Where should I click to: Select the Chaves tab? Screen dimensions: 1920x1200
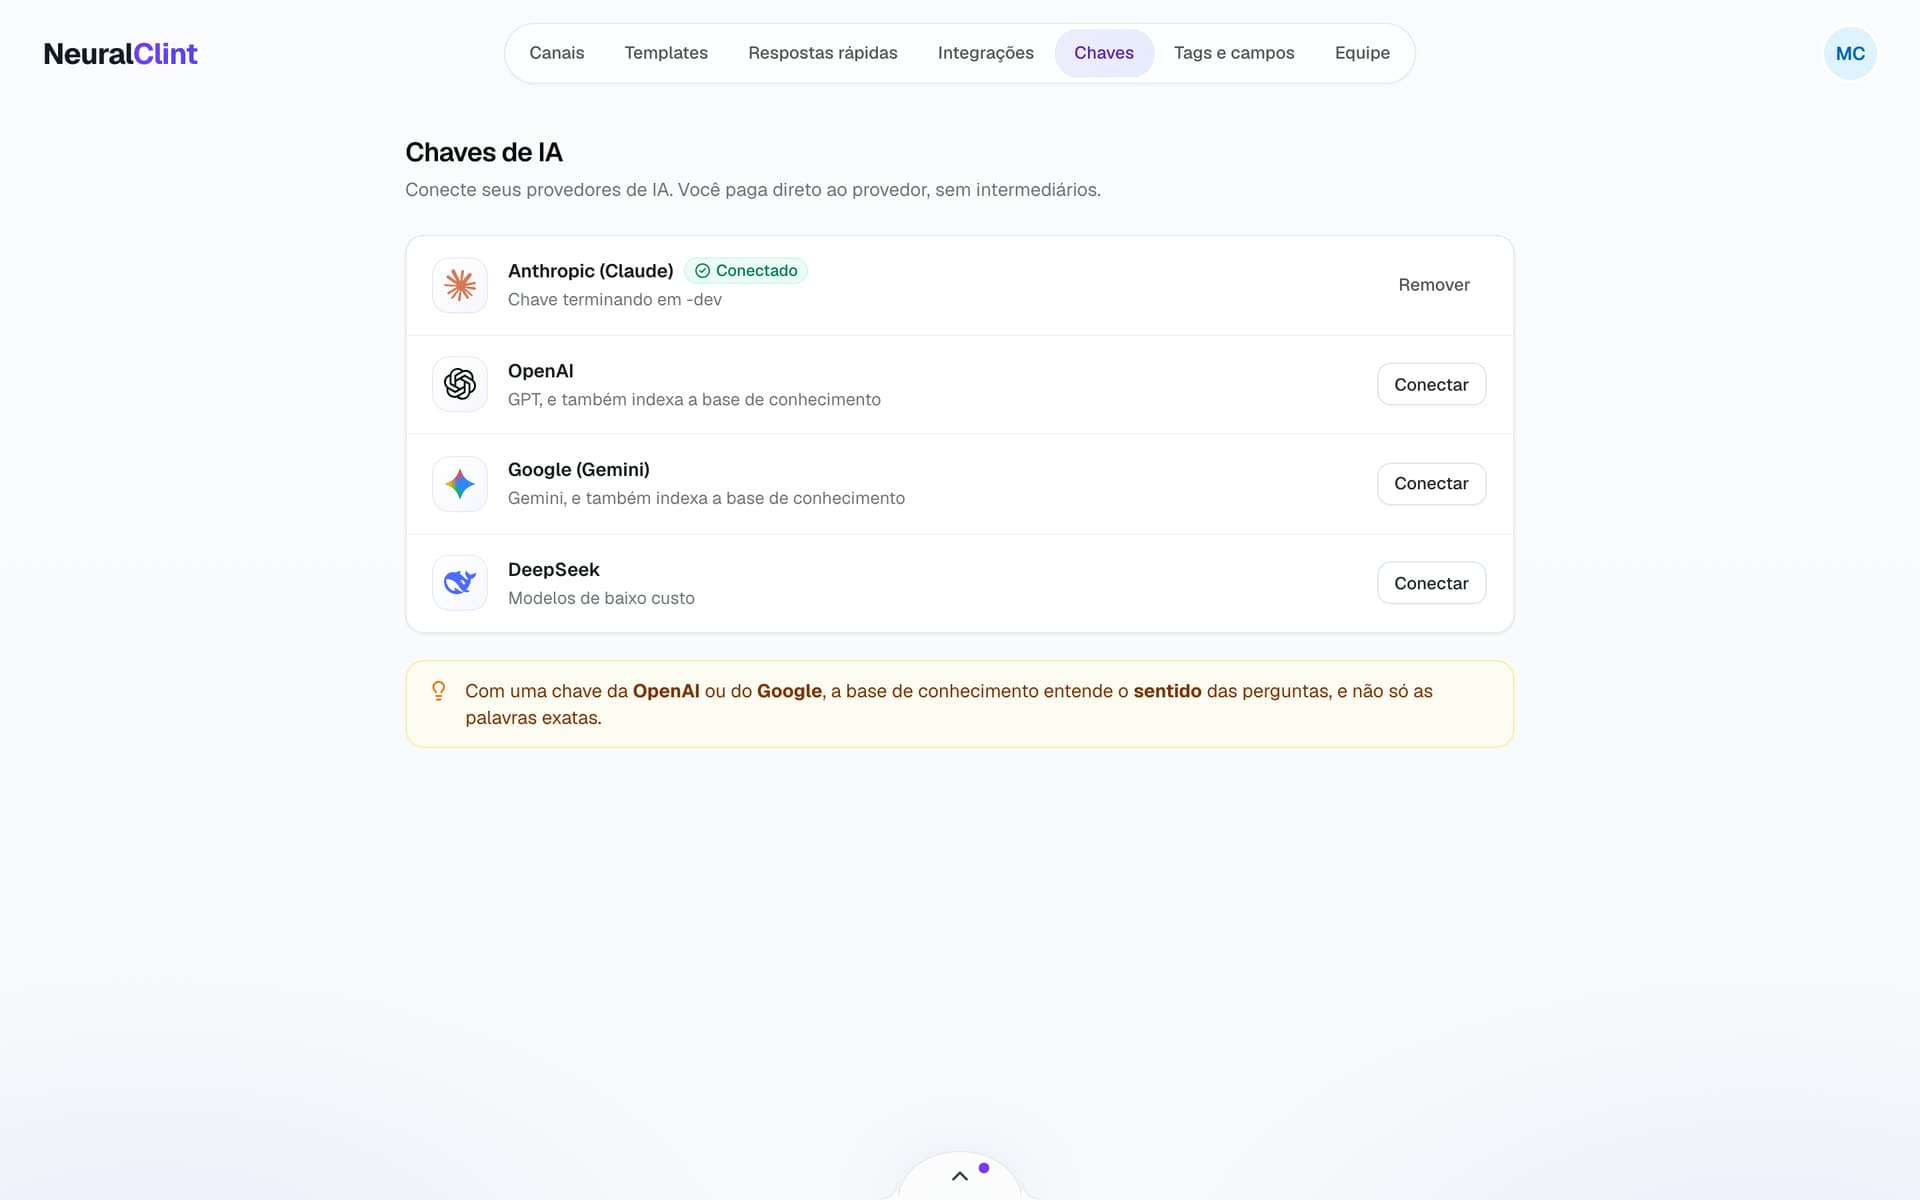point(1104,53)
